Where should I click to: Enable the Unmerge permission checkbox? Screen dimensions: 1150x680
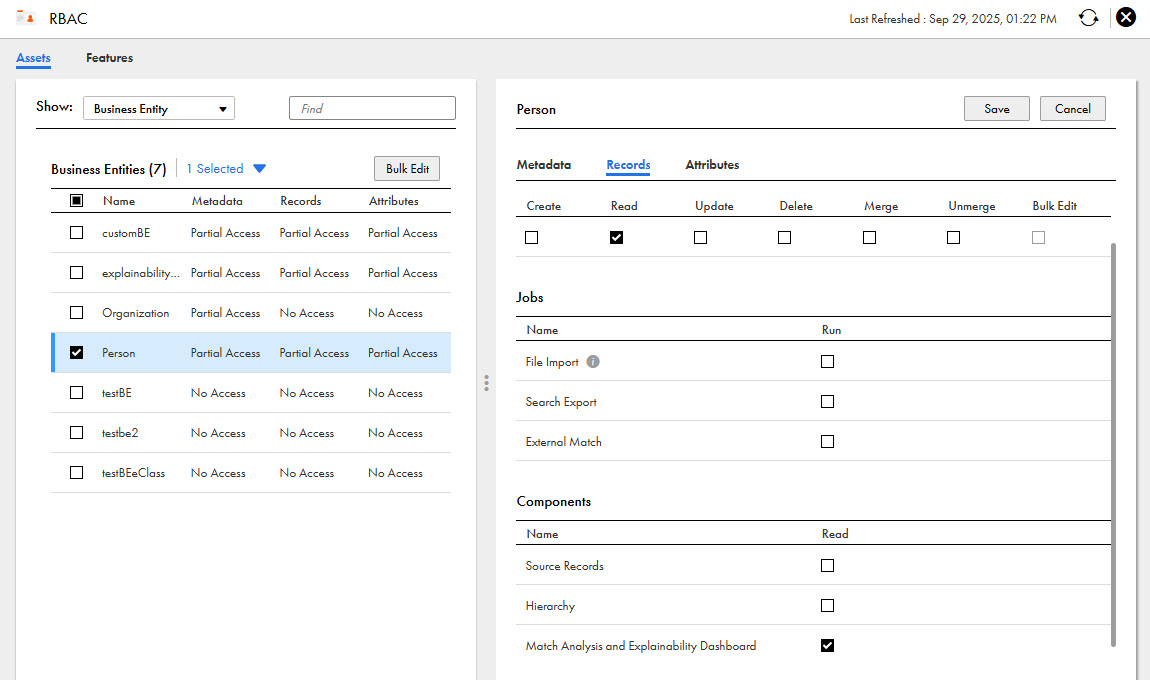(x=953, y=238)
